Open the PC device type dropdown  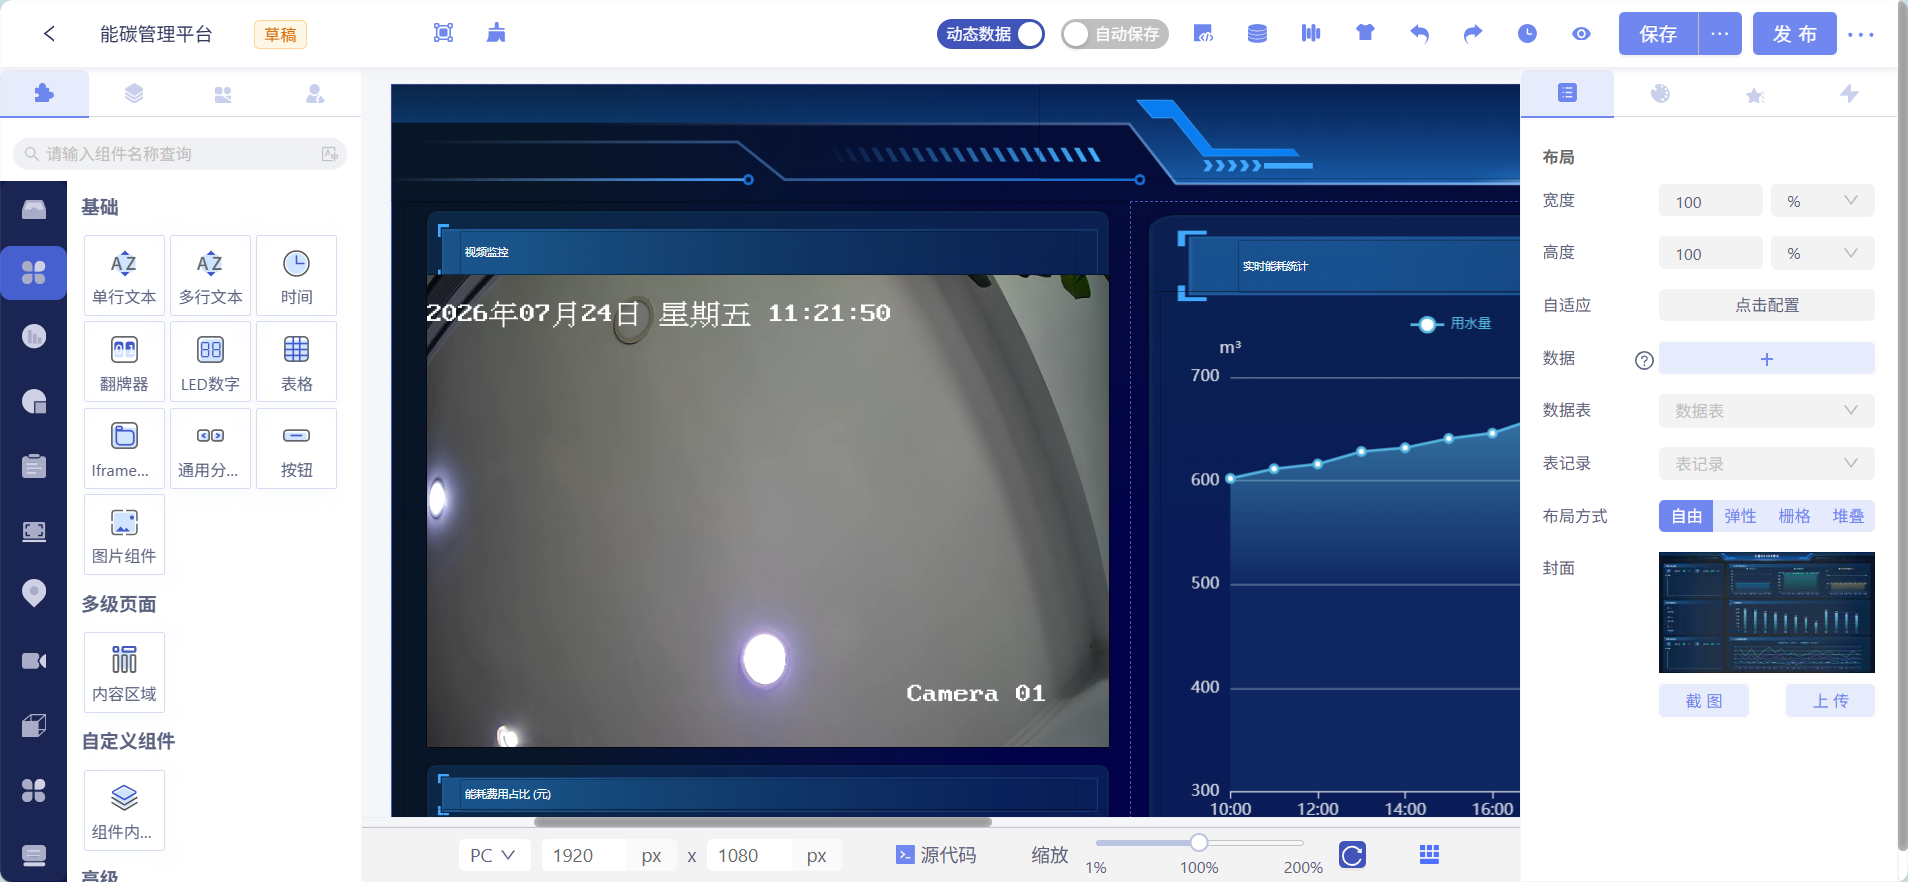(494, 855)
